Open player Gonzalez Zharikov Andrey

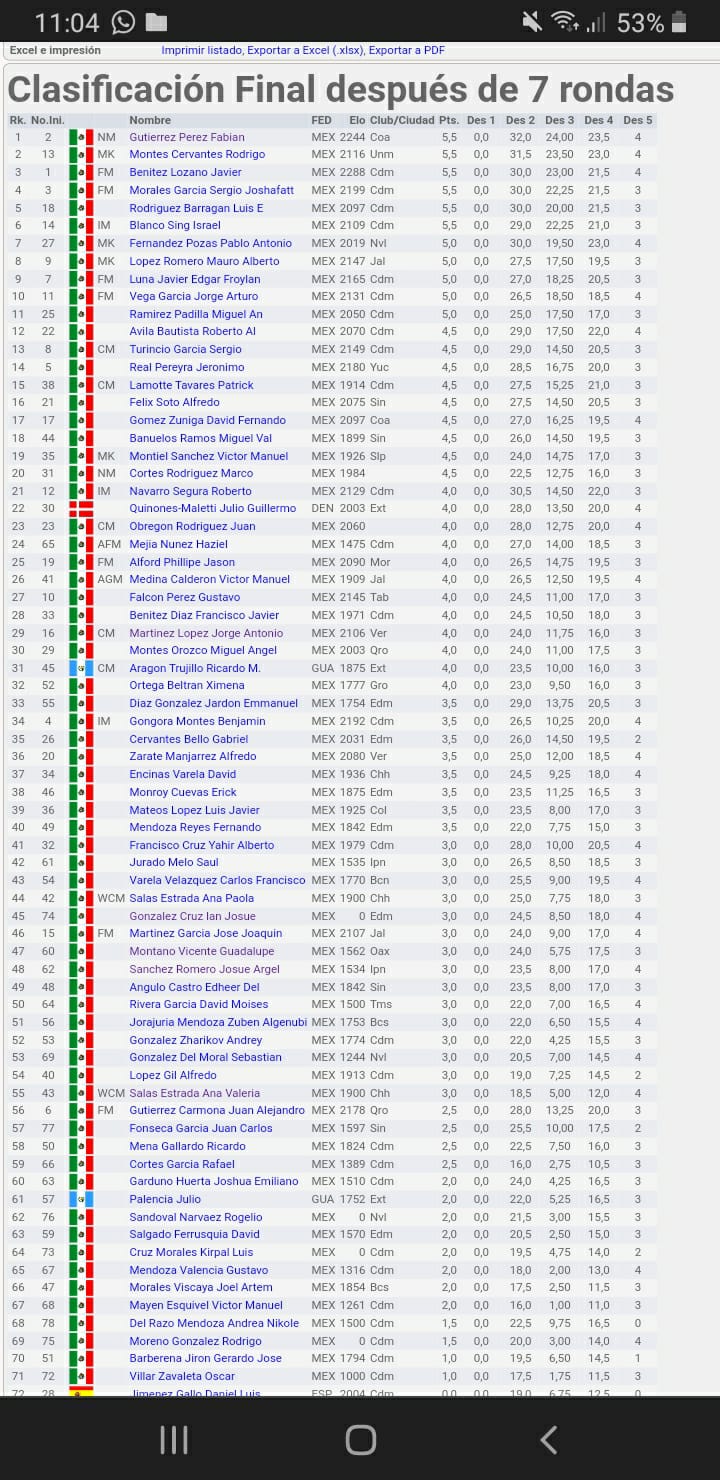pyautogui.click(x=195, y=1040)
